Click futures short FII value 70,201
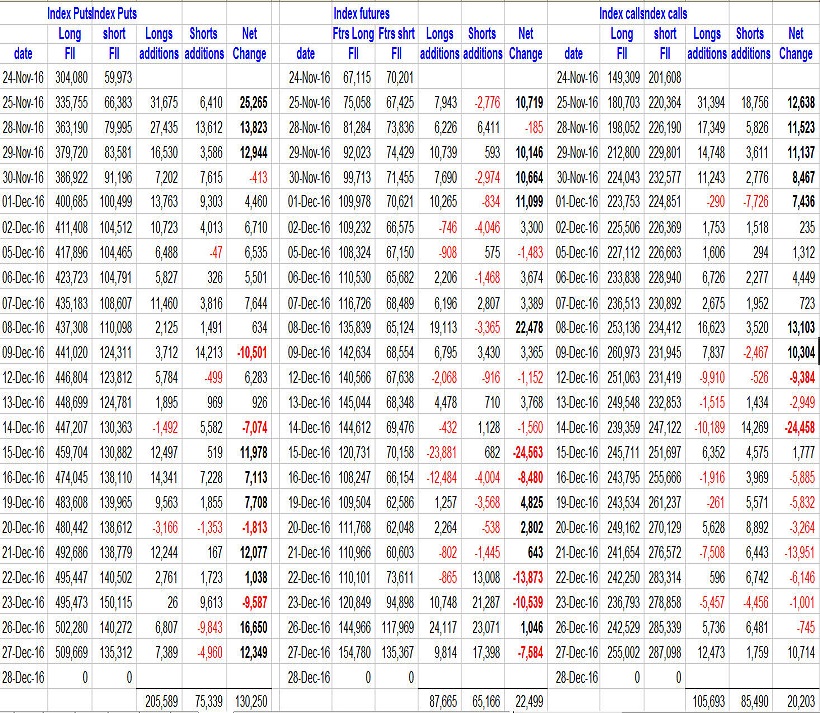Viewport: 820px width, 713px height. coord(400,78)
